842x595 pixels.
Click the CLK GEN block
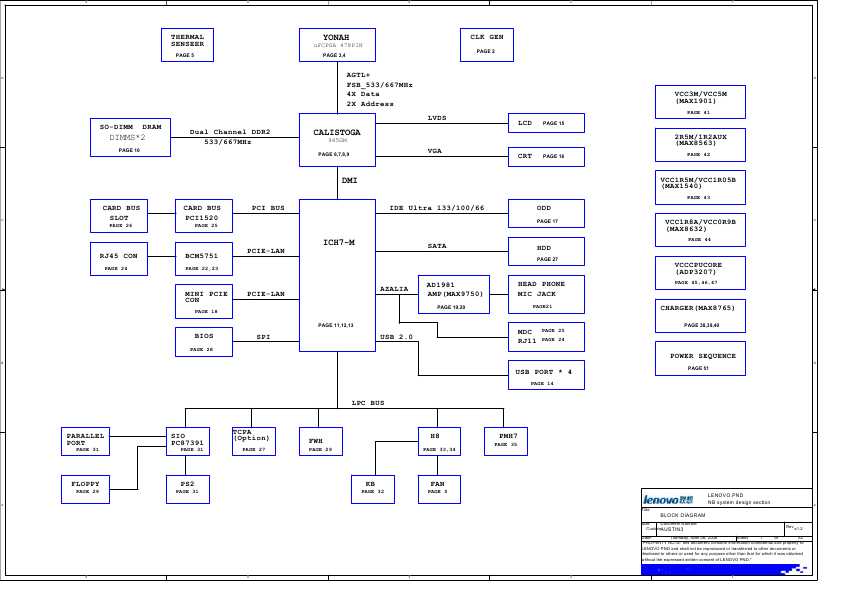click(x=487, y=45)
